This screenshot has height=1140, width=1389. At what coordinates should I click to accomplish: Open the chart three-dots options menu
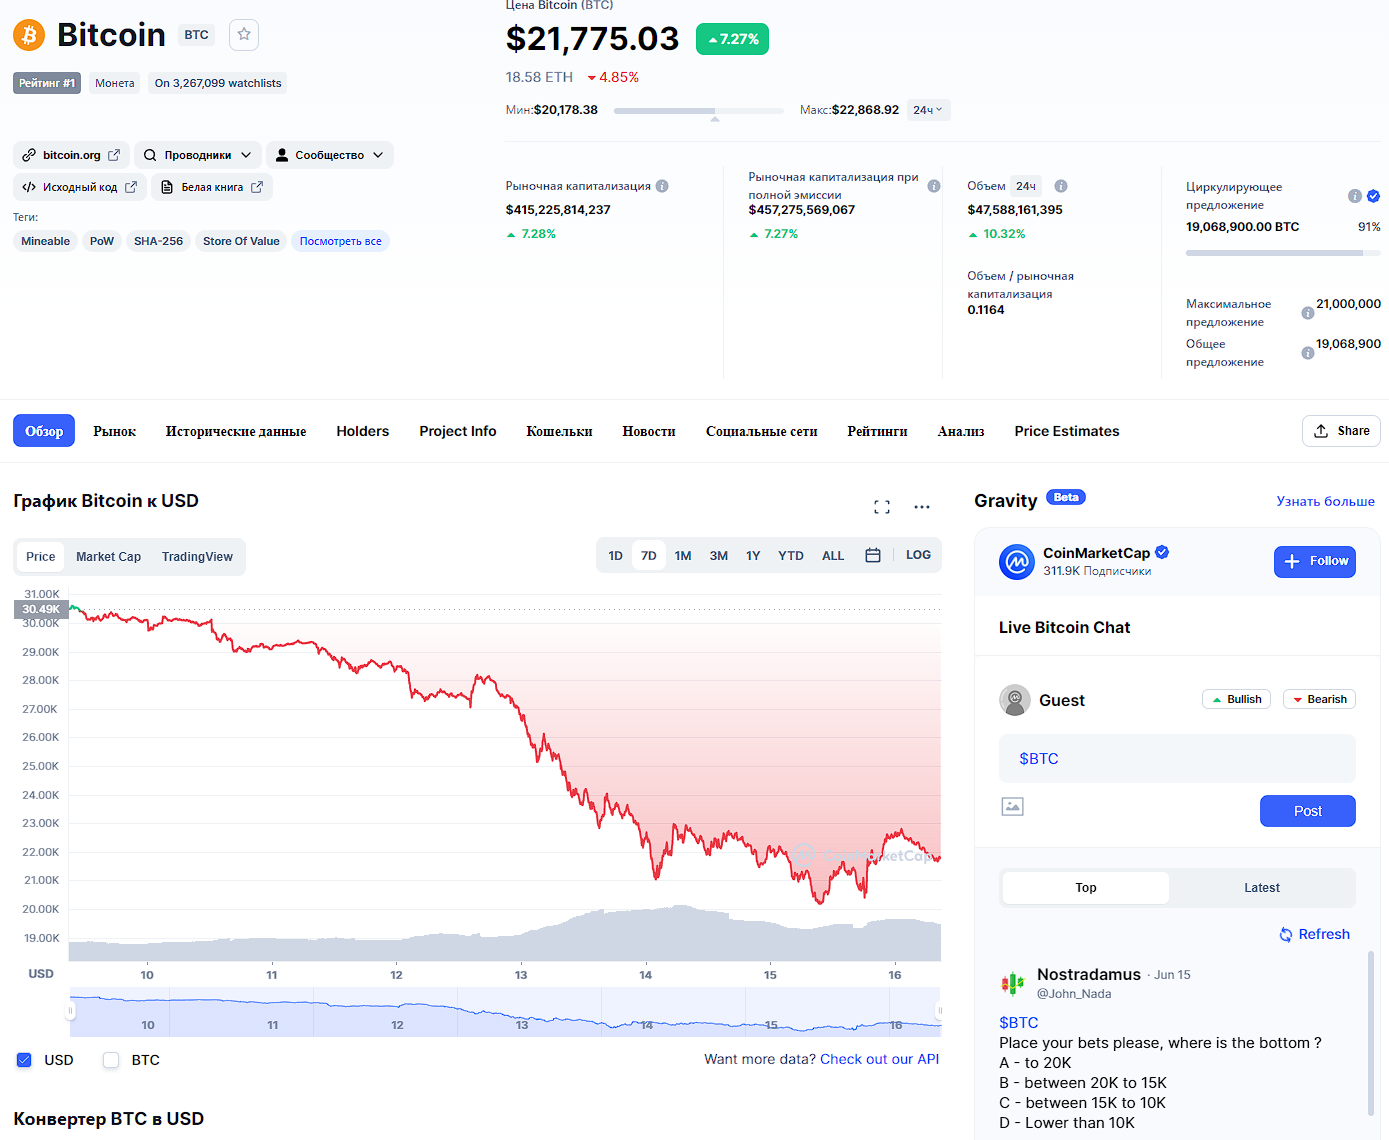coord(921,507)
